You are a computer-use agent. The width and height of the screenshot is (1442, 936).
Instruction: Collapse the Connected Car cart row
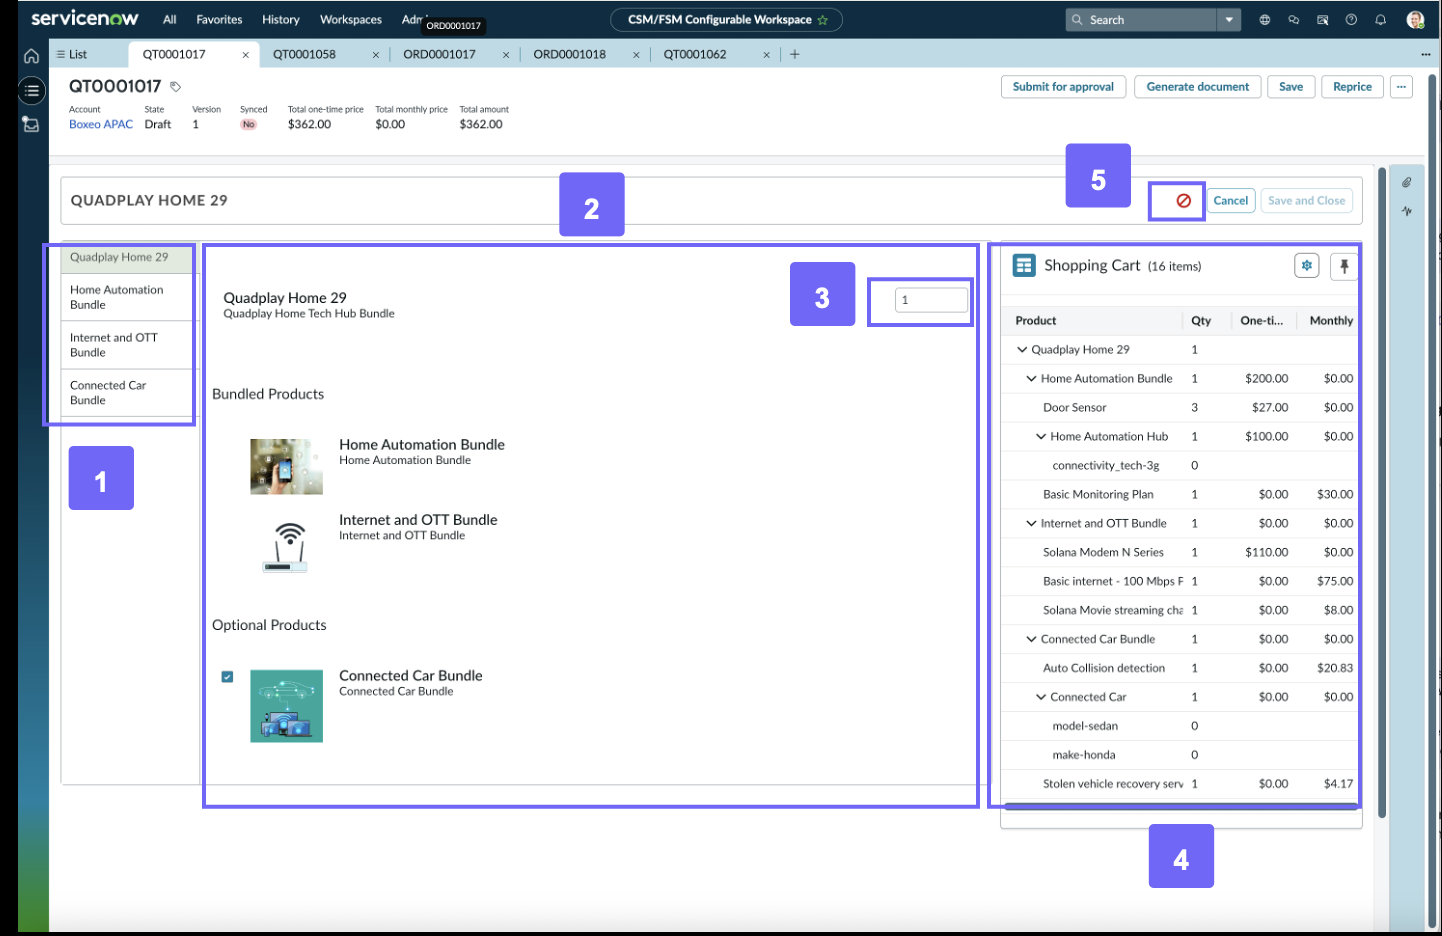(x=1041, y=698)
